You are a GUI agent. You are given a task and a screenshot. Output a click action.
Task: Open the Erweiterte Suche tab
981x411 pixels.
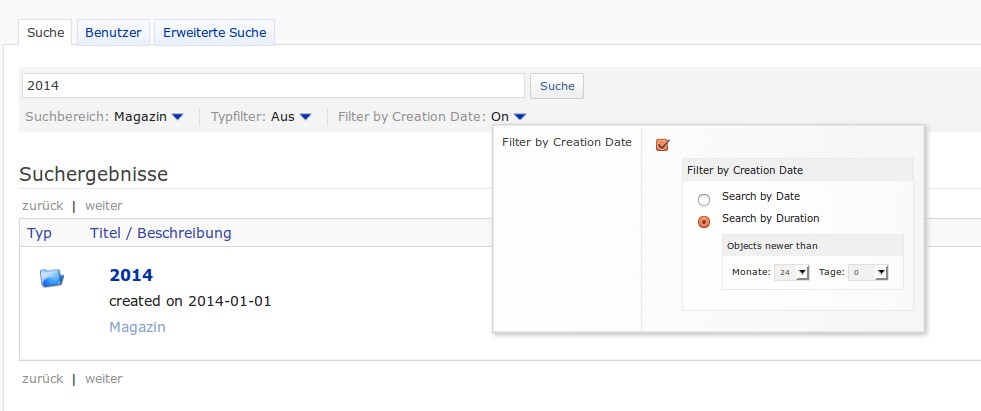[x=214, y=33]
